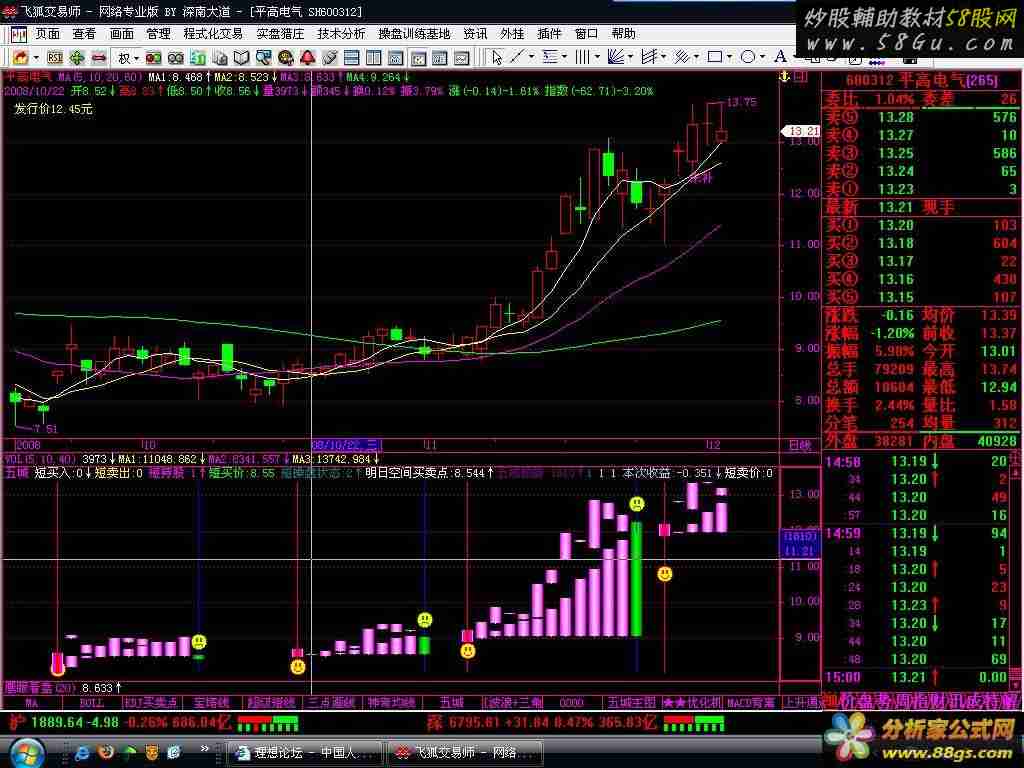Click the yellow anchor icon above price axis
The width and height of the screenshot is (1024, 768).
click(784, 76)
